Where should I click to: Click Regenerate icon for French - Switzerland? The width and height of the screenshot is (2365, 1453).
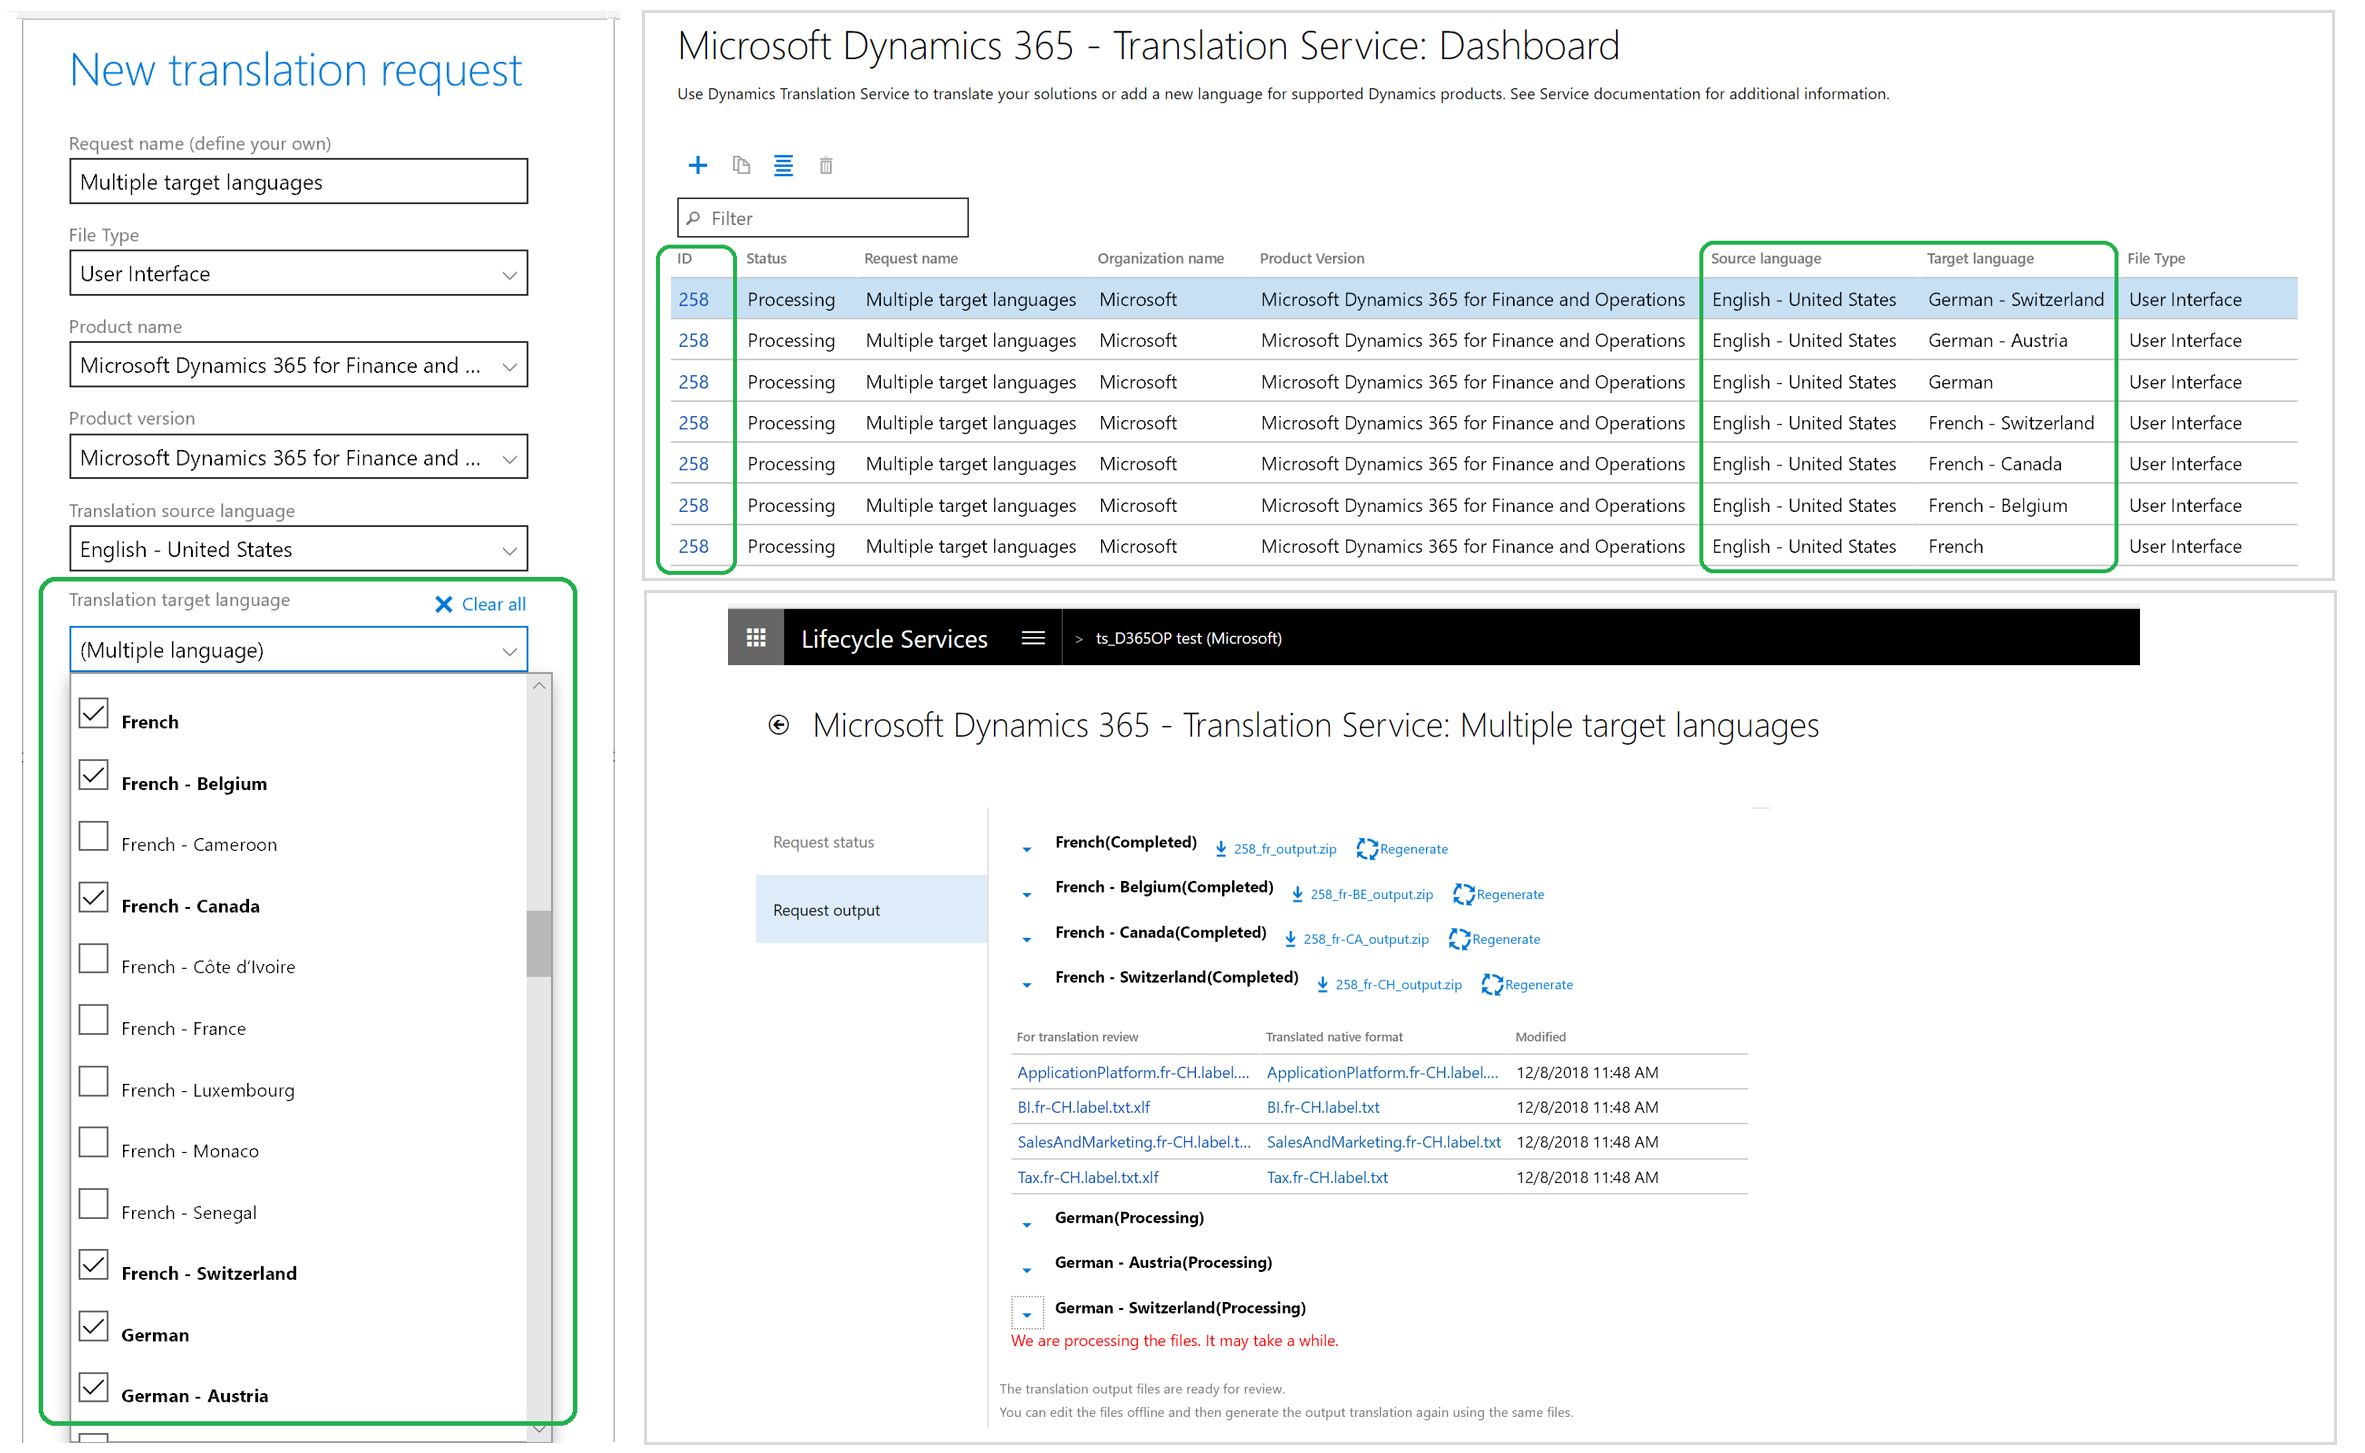pyautogui.click(x=1491, y=984)
